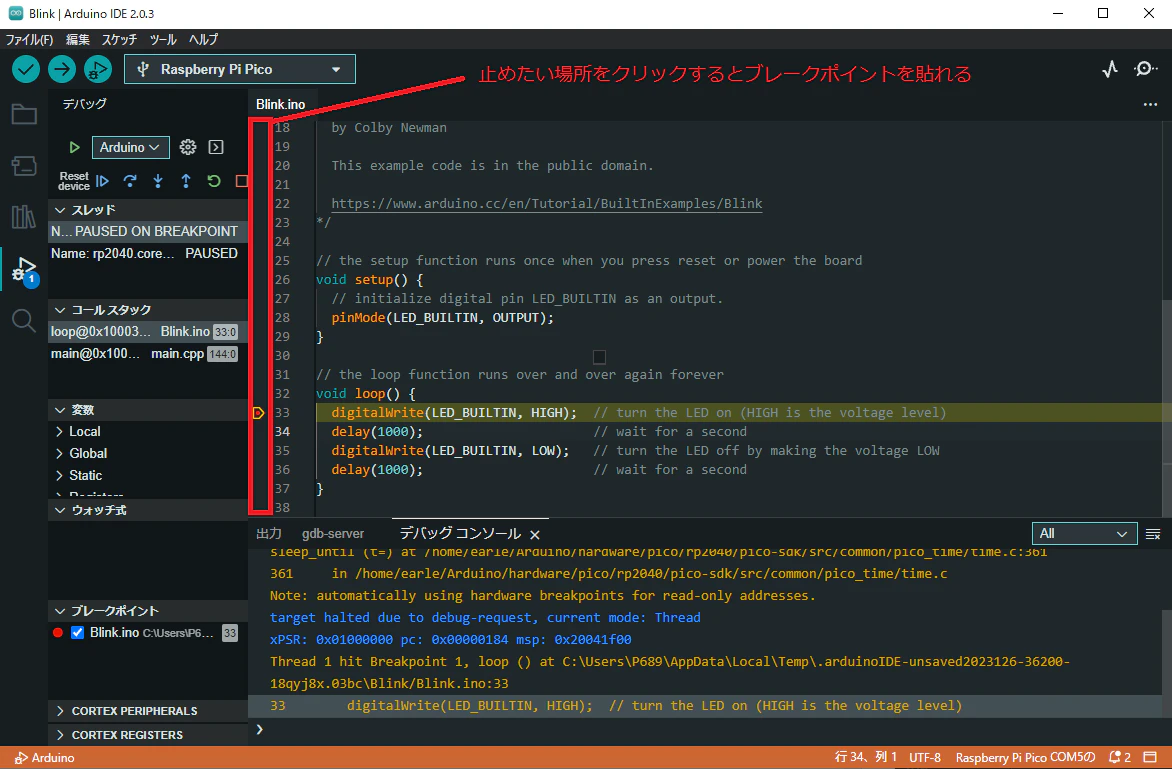Click the Upload arrow button

tap(62, 69)
